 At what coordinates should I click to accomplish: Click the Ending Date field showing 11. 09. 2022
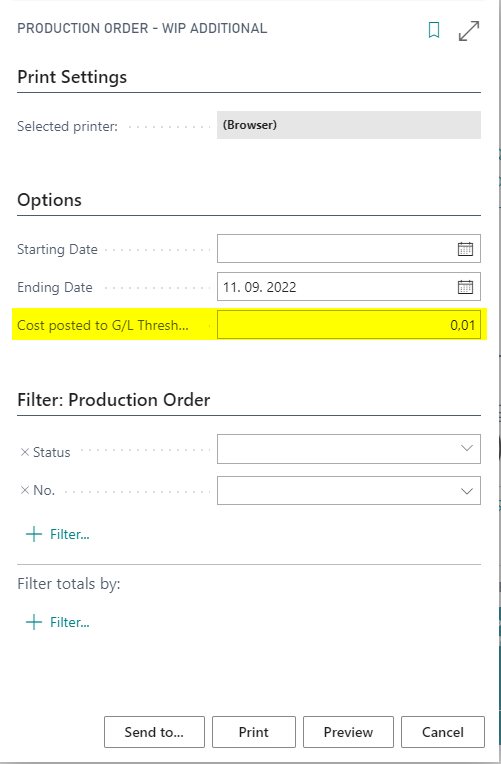click(348, 287)
